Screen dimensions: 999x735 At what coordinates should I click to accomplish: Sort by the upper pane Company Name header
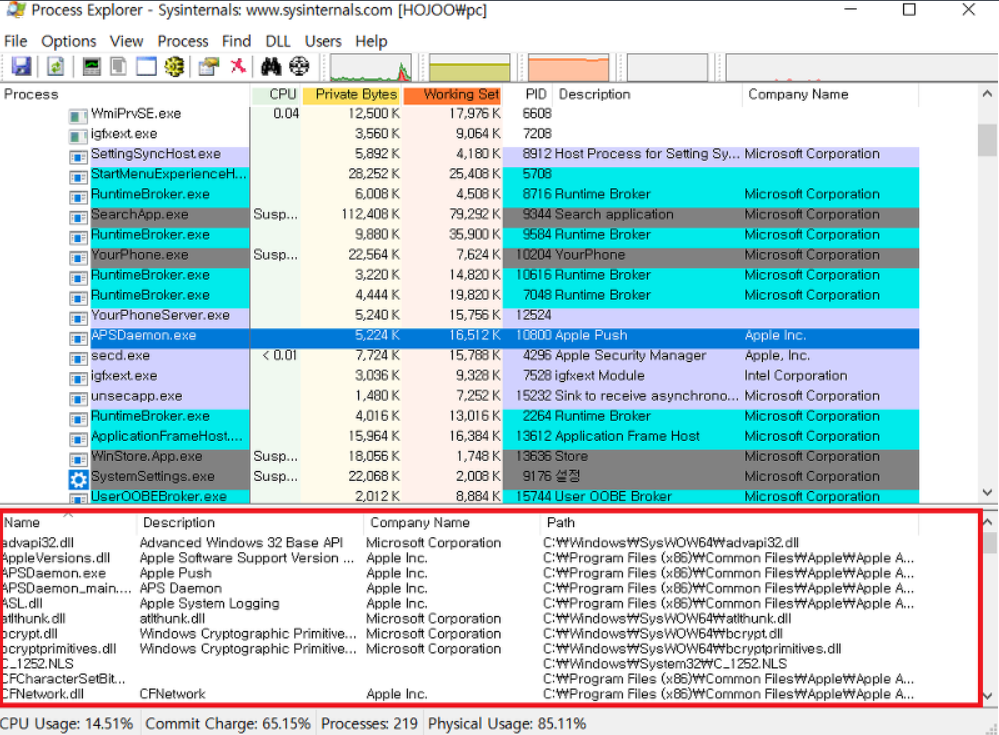coord(830,94)
